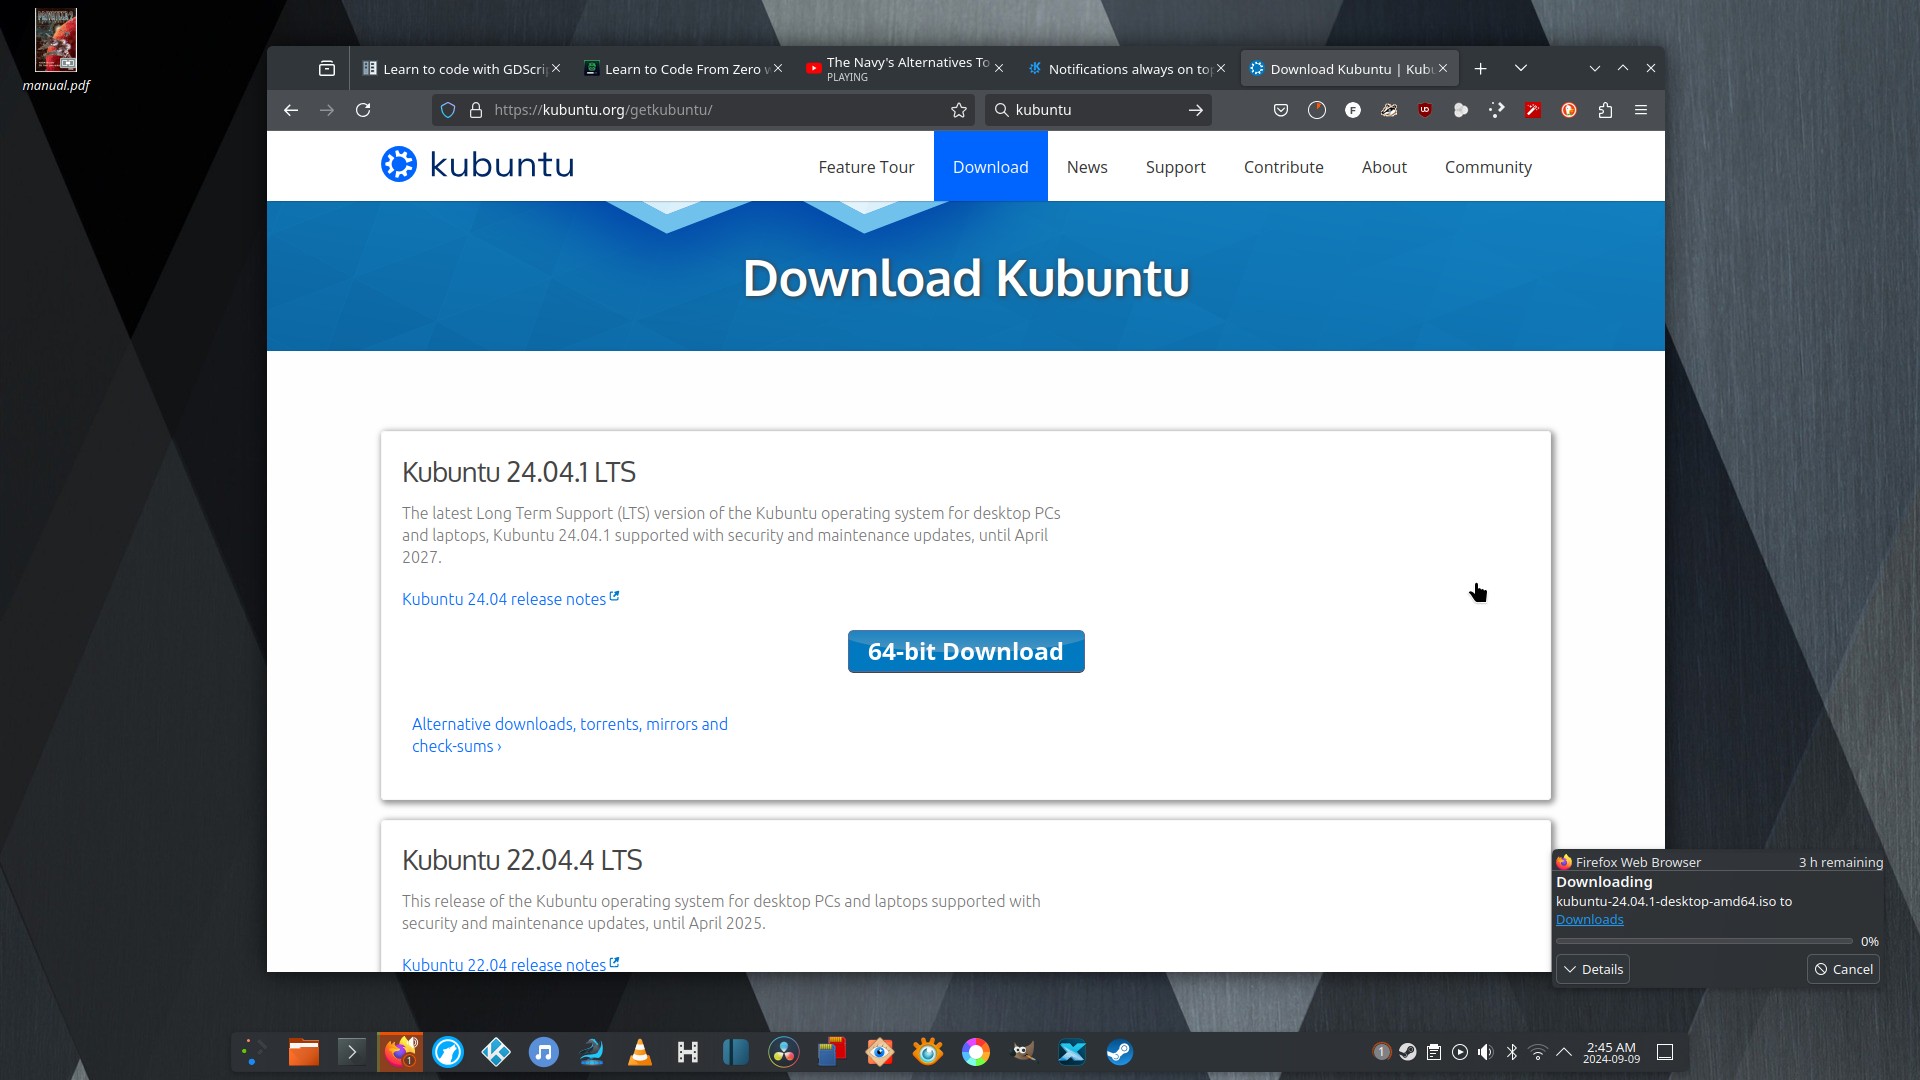Open DaVinci Resolve from the taskbar
The image size is (1920, 1080).
point(784,1052)
